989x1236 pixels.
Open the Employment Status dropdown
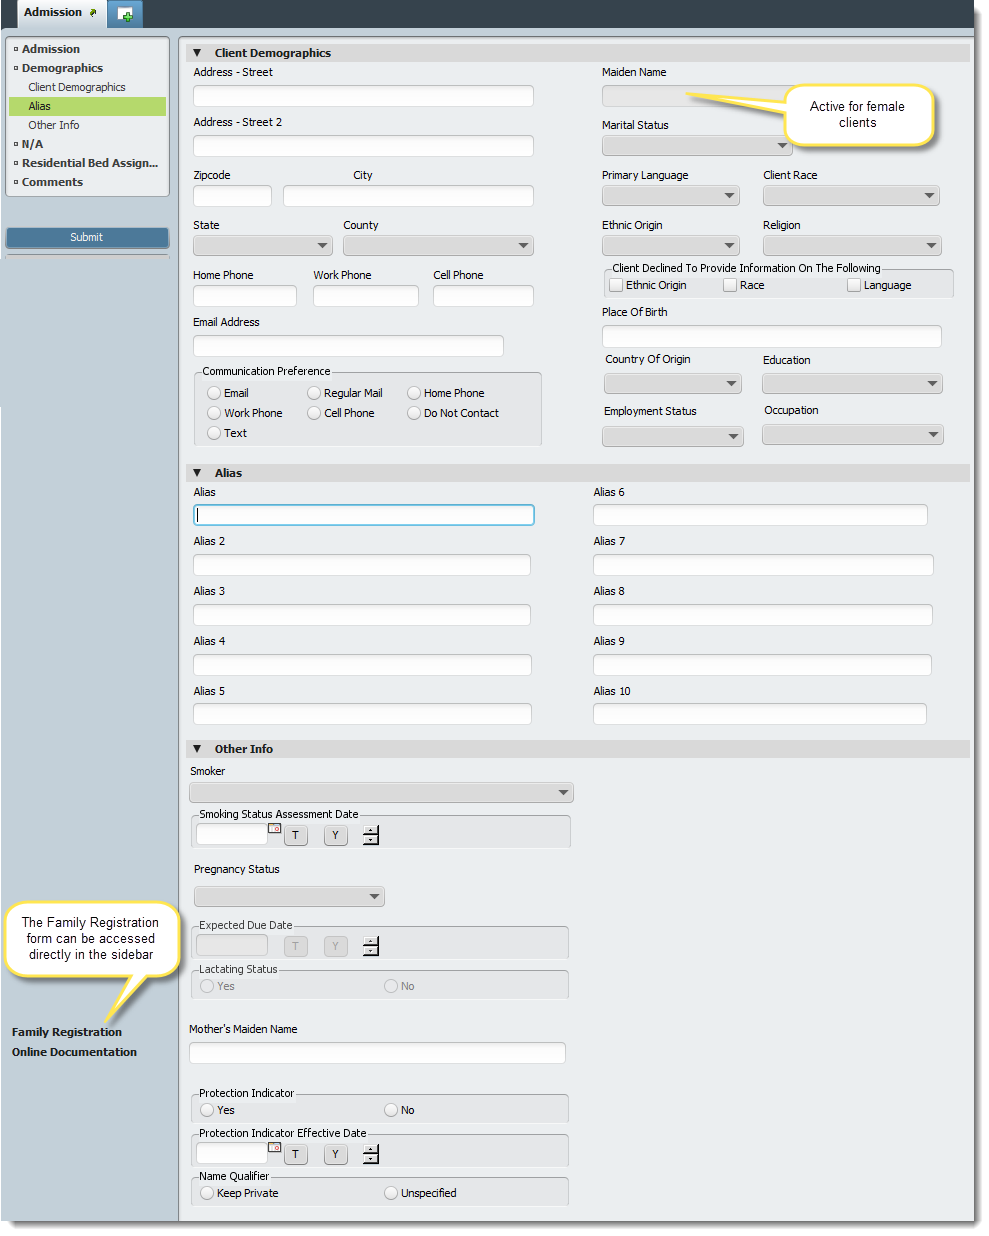[673, 437]
